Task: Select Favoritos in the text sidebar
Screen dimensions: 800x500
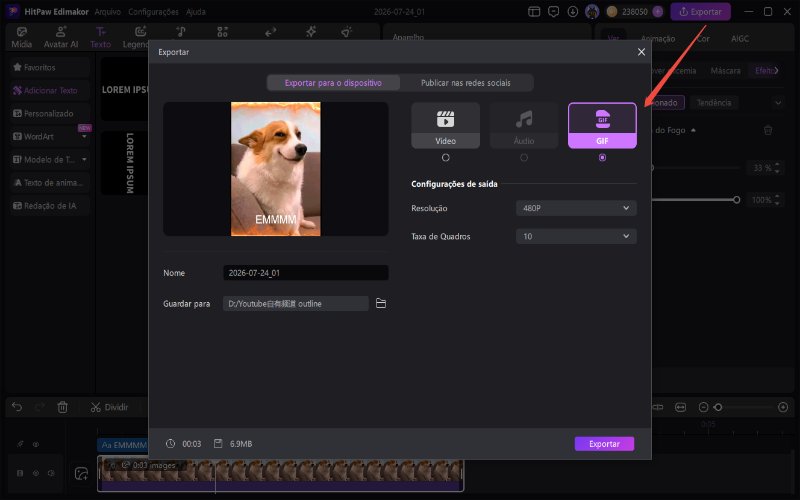Action: click(x=49, y=67)
